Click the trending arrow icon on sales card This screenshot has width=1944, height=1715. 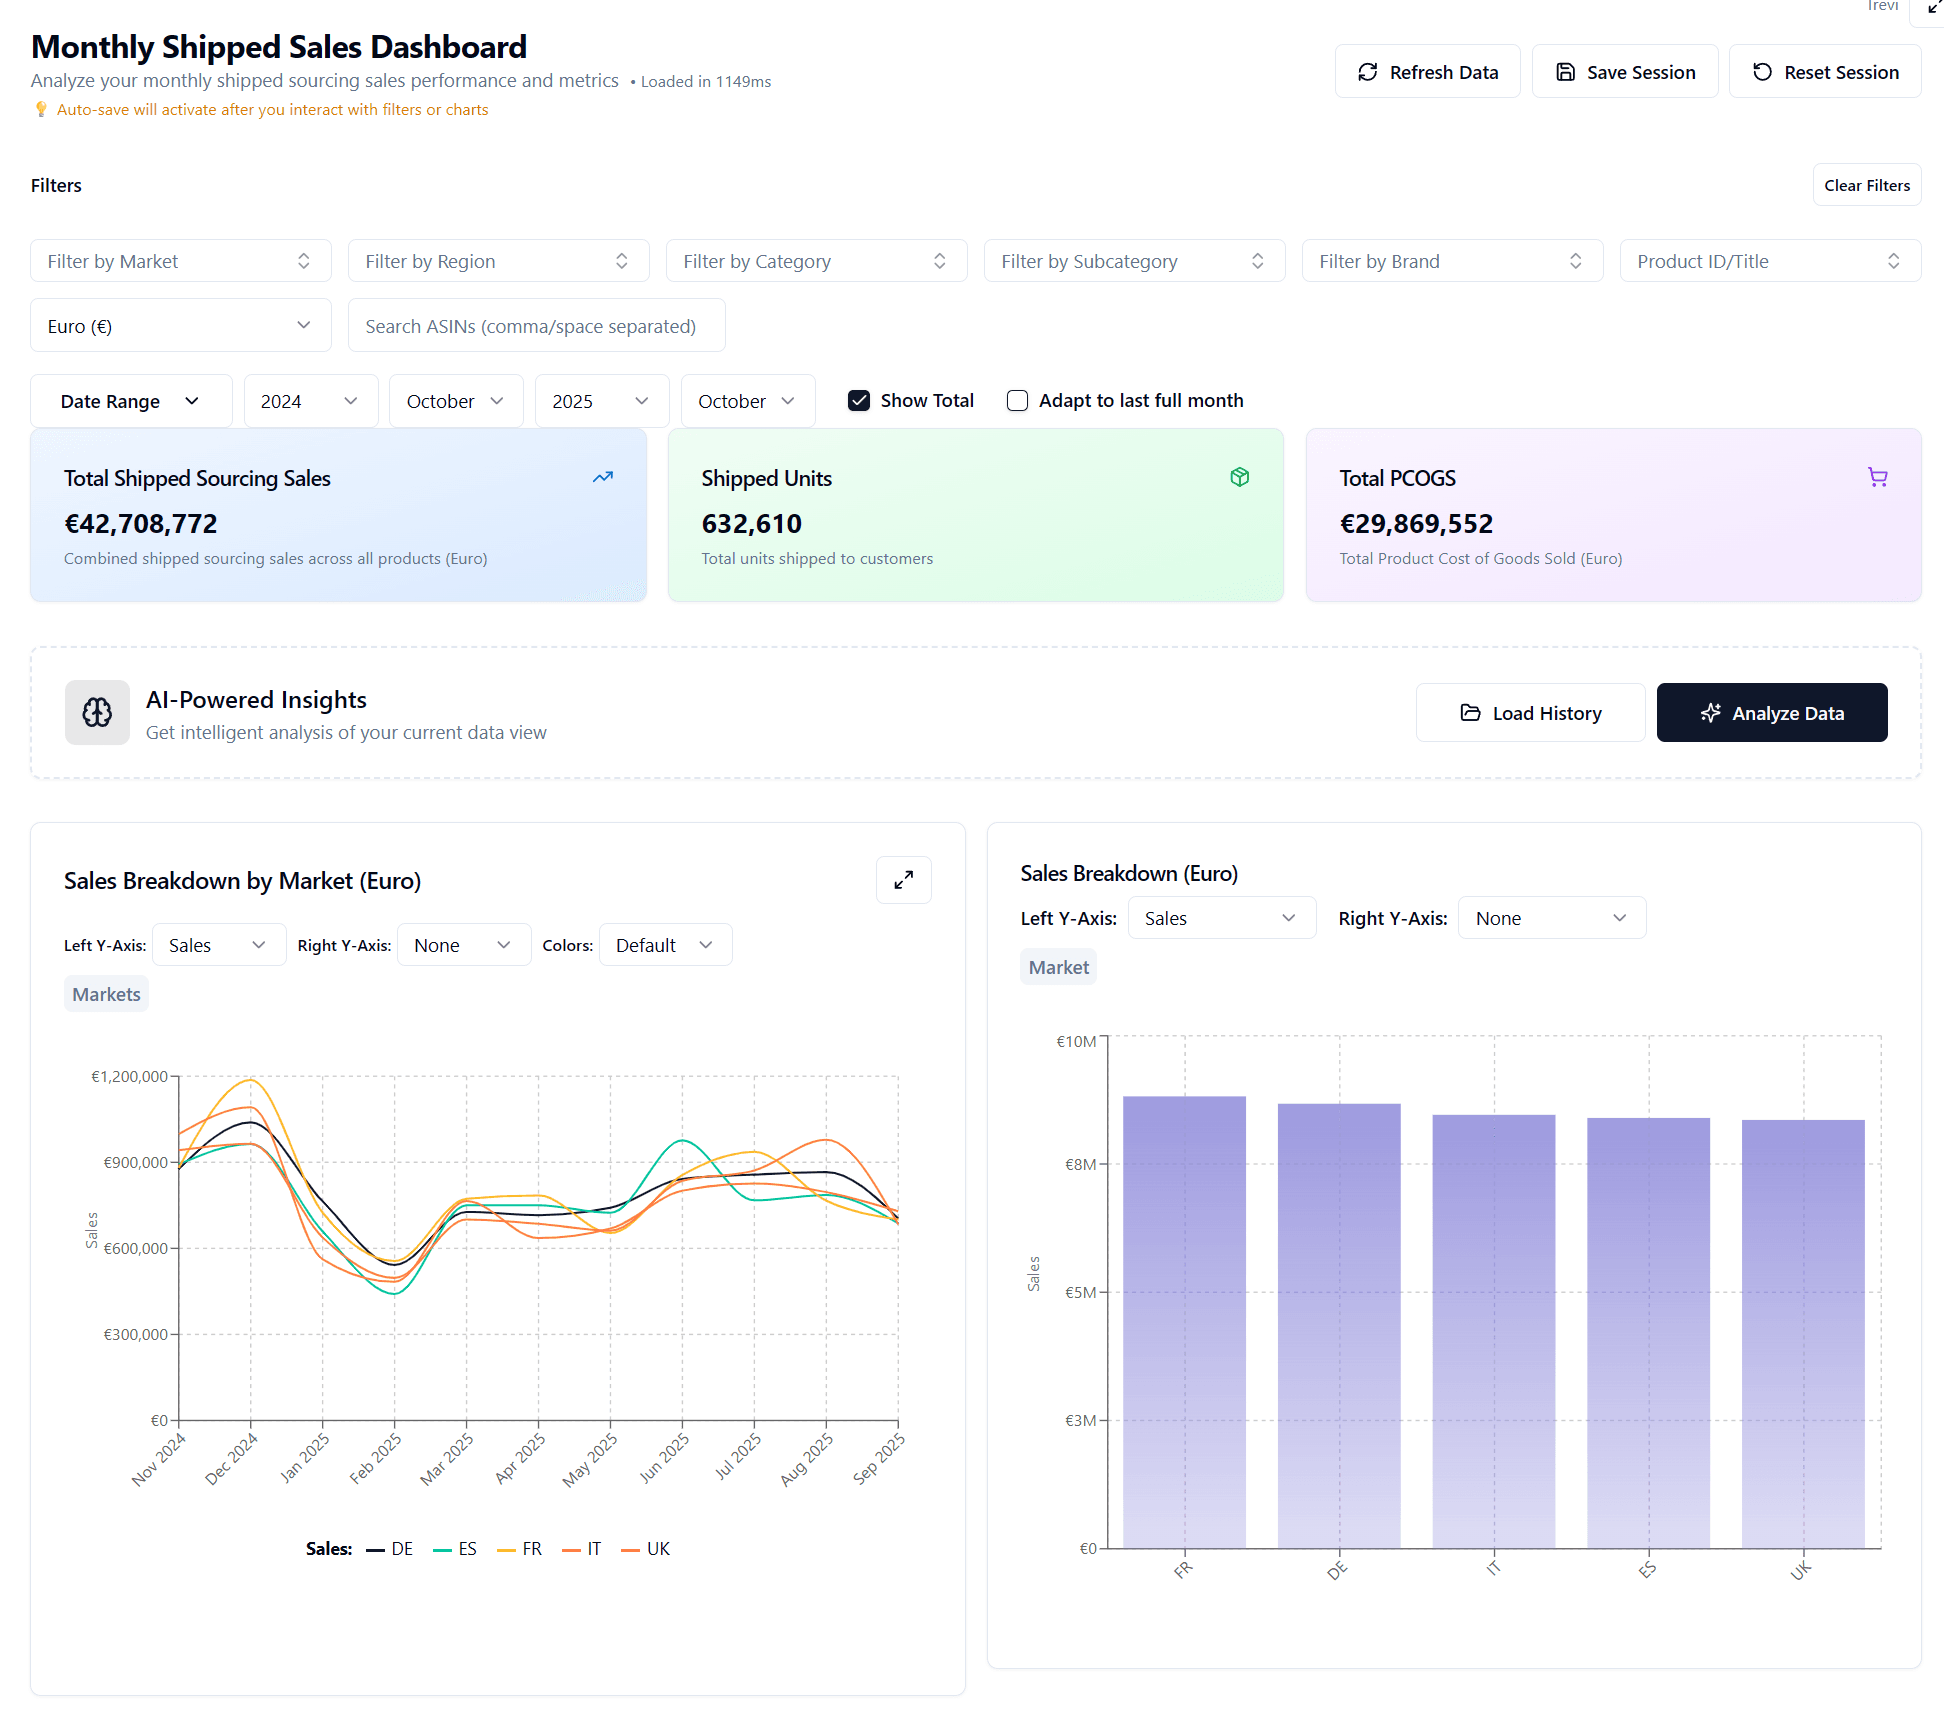coord(603,477)
